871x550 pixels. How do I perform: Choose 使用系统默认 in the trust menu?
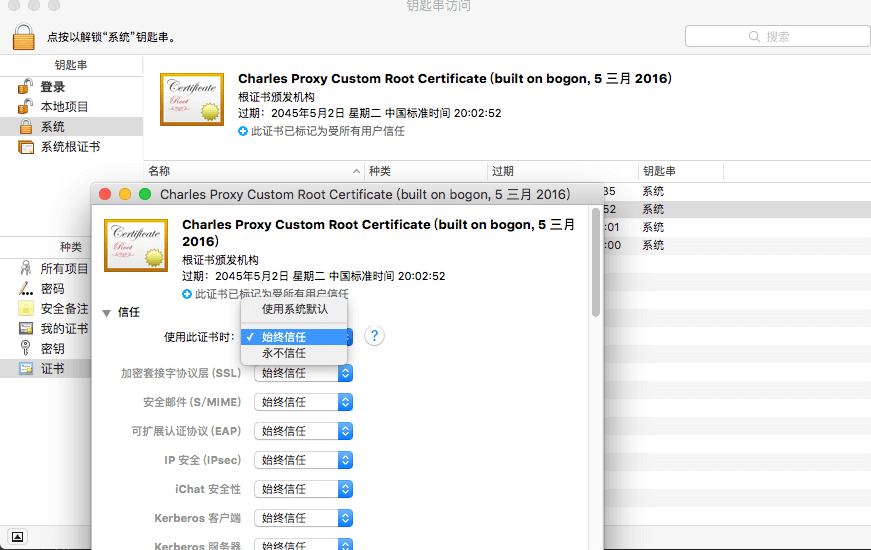point(295,309)
